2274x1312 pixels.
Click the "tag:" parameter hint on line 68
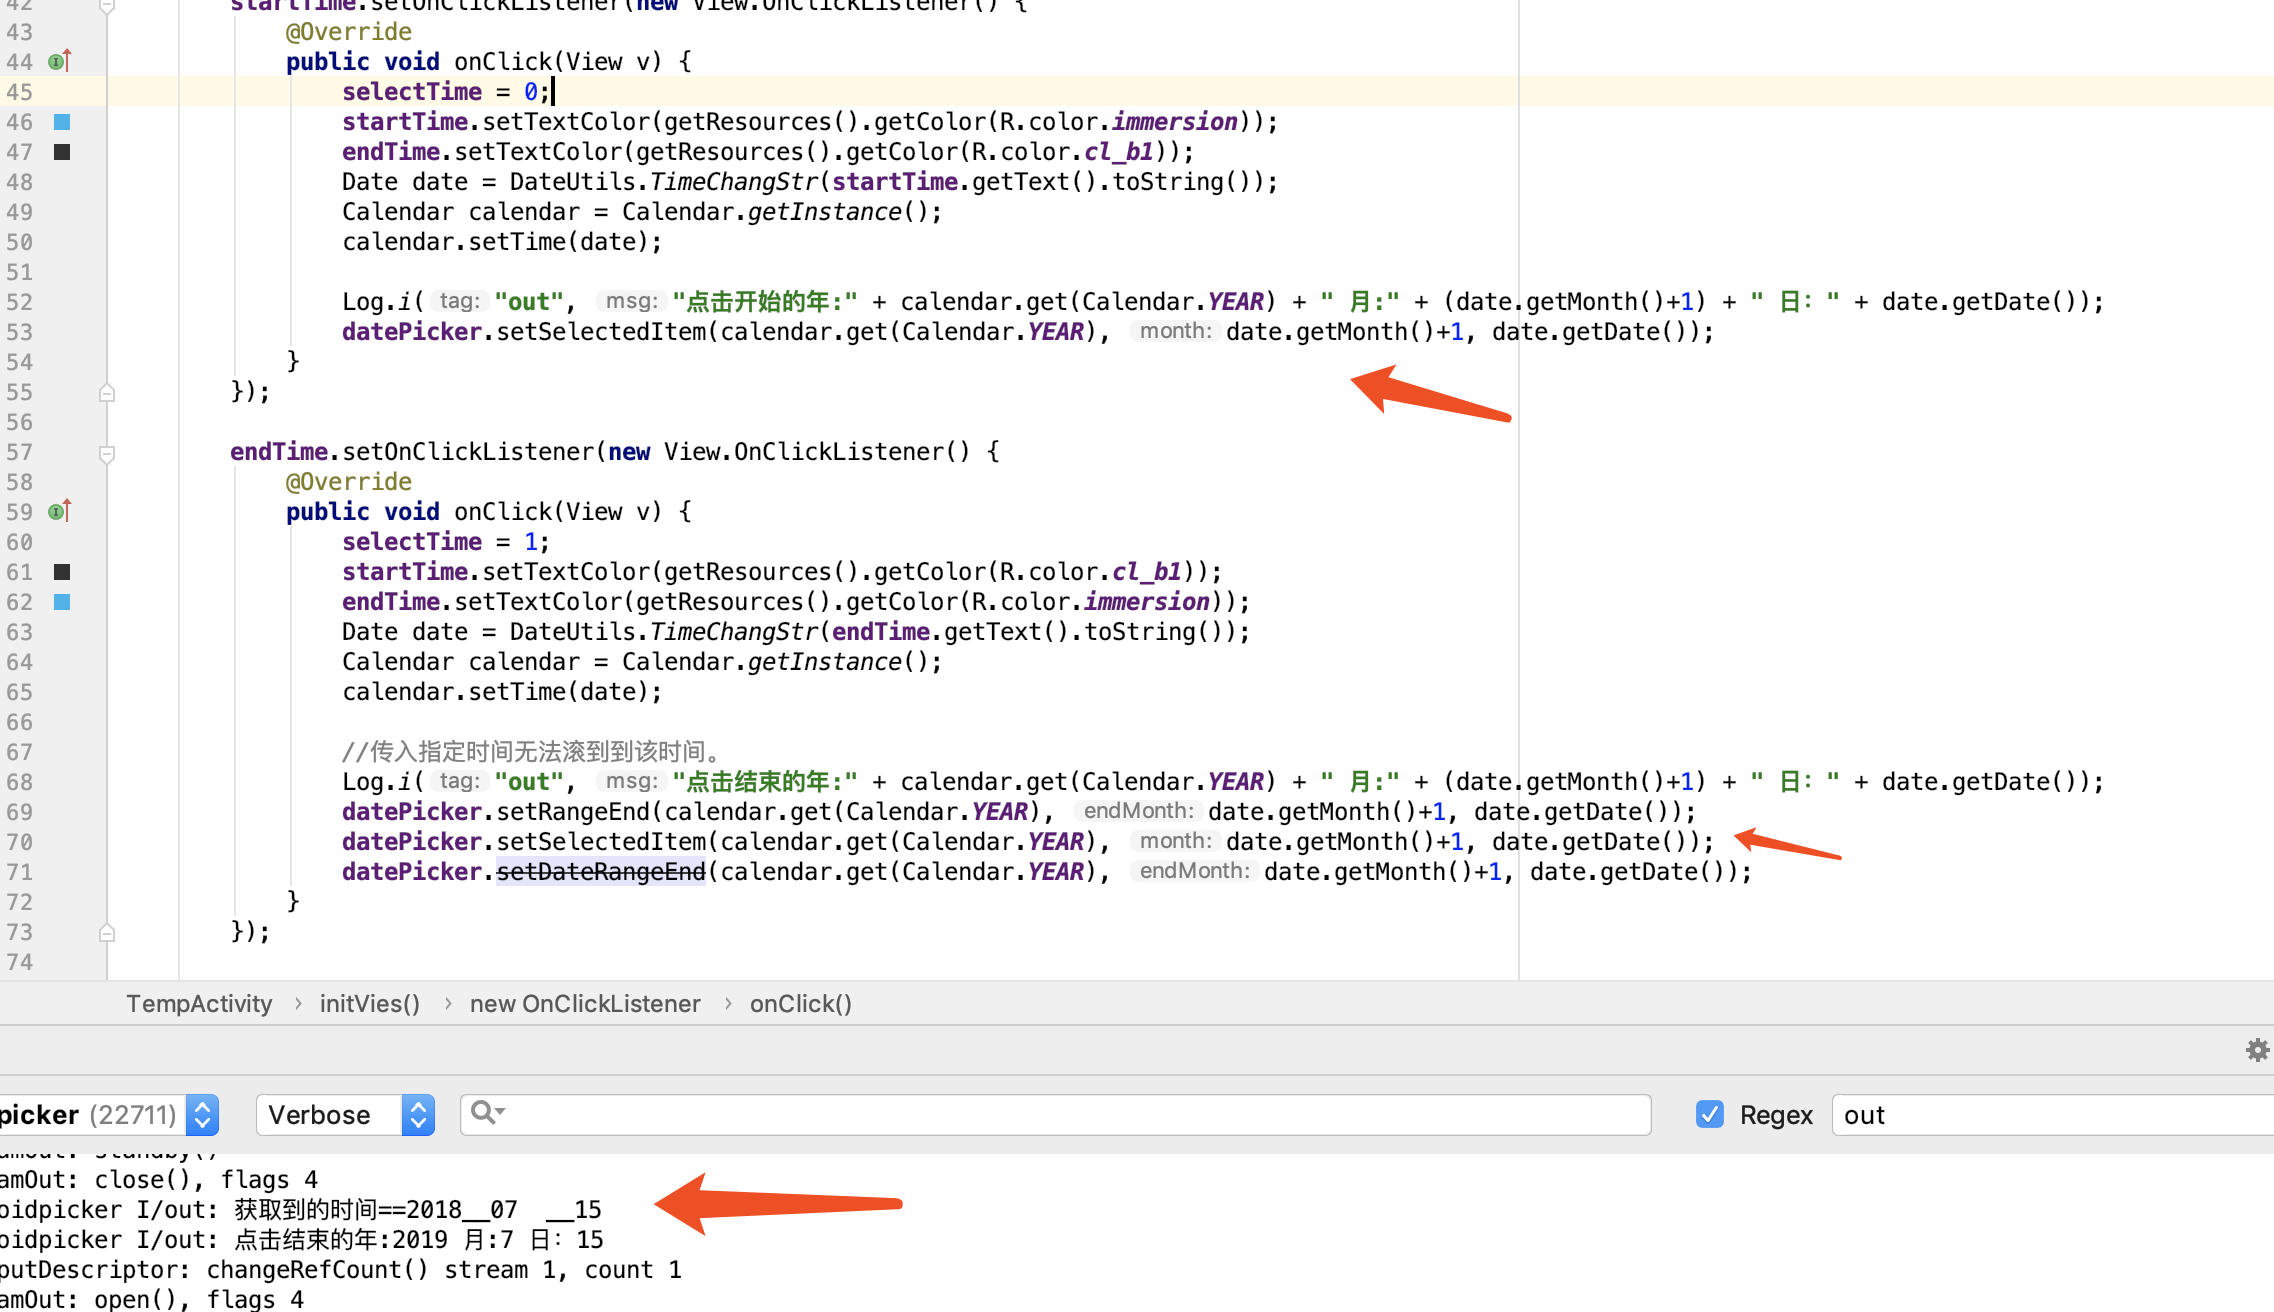tap(459, 781)
